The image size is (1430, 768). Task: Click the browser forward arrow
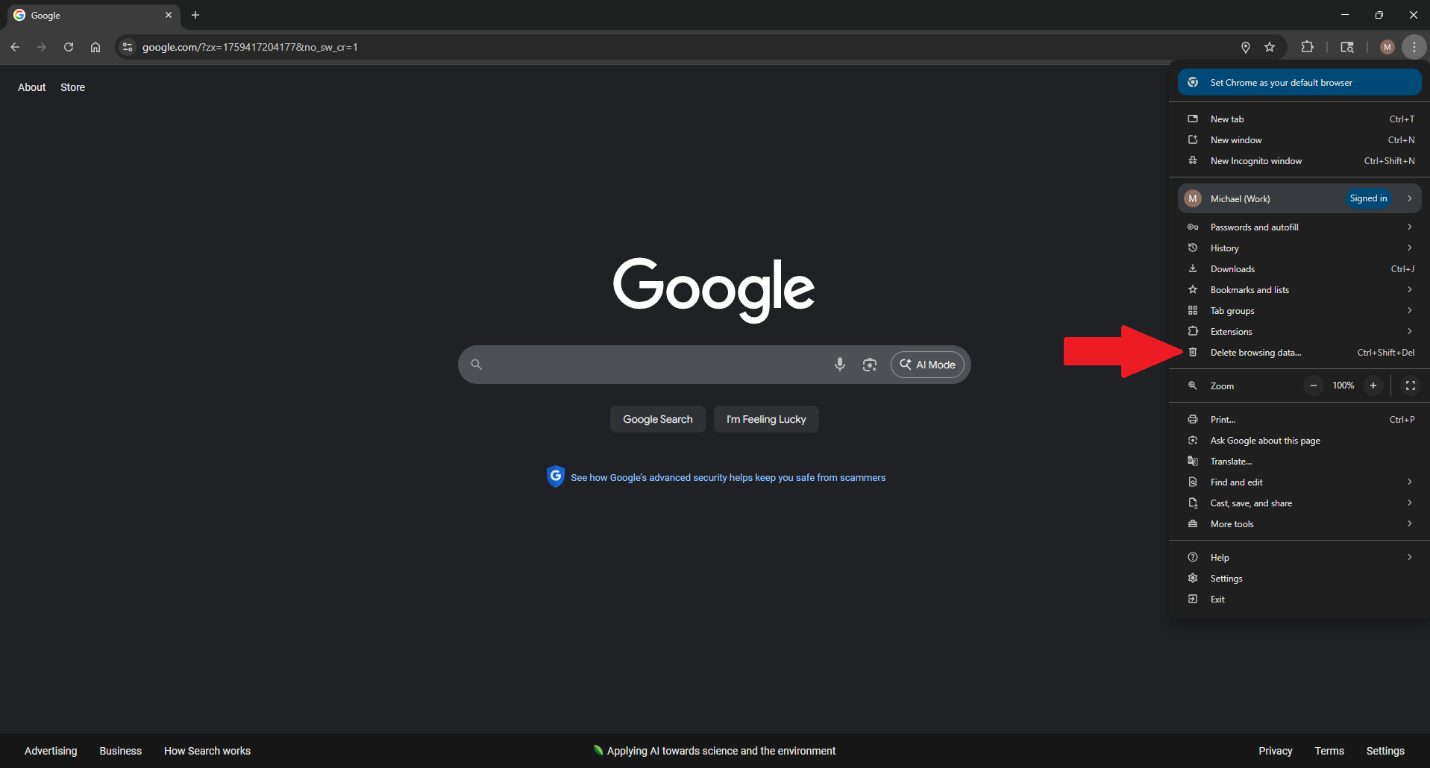pos(42,47)
